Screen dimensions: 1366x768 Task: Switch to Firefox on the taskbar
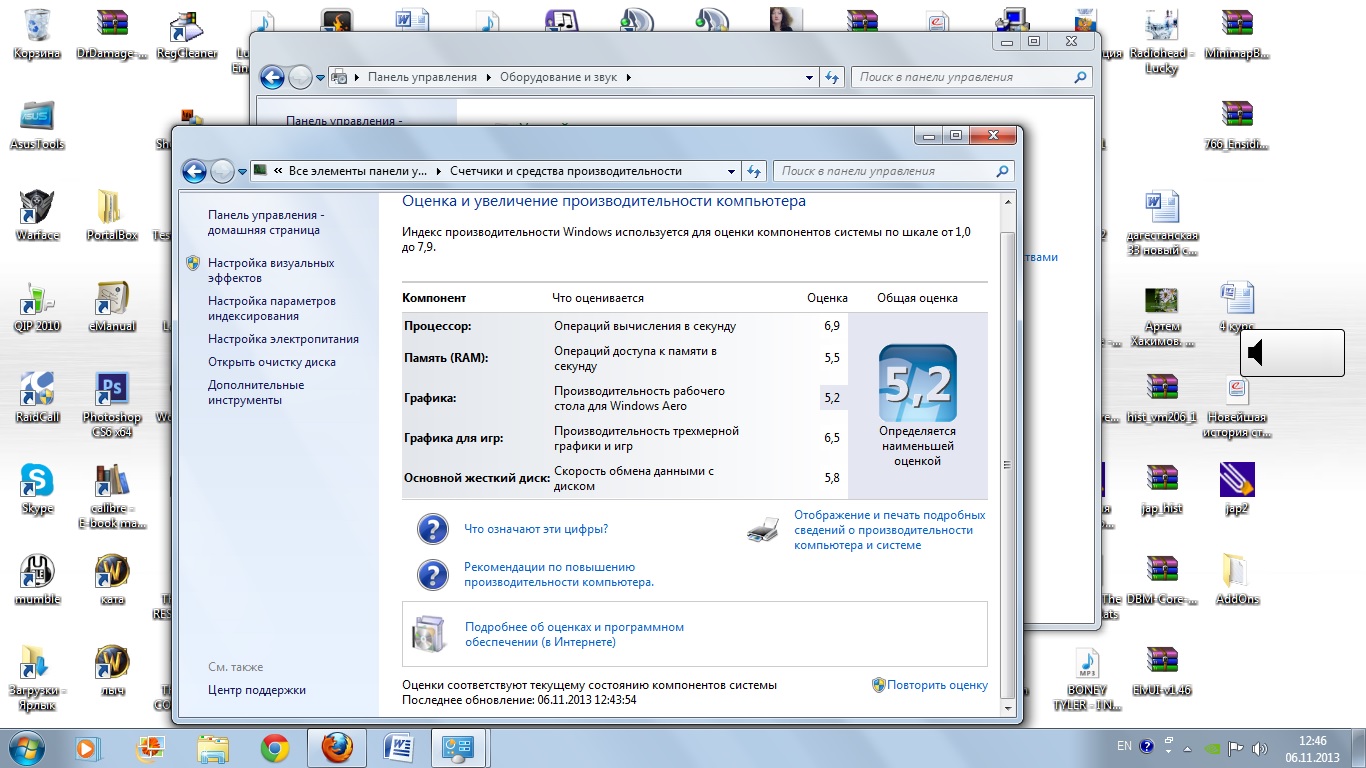(x=337, y=747)
